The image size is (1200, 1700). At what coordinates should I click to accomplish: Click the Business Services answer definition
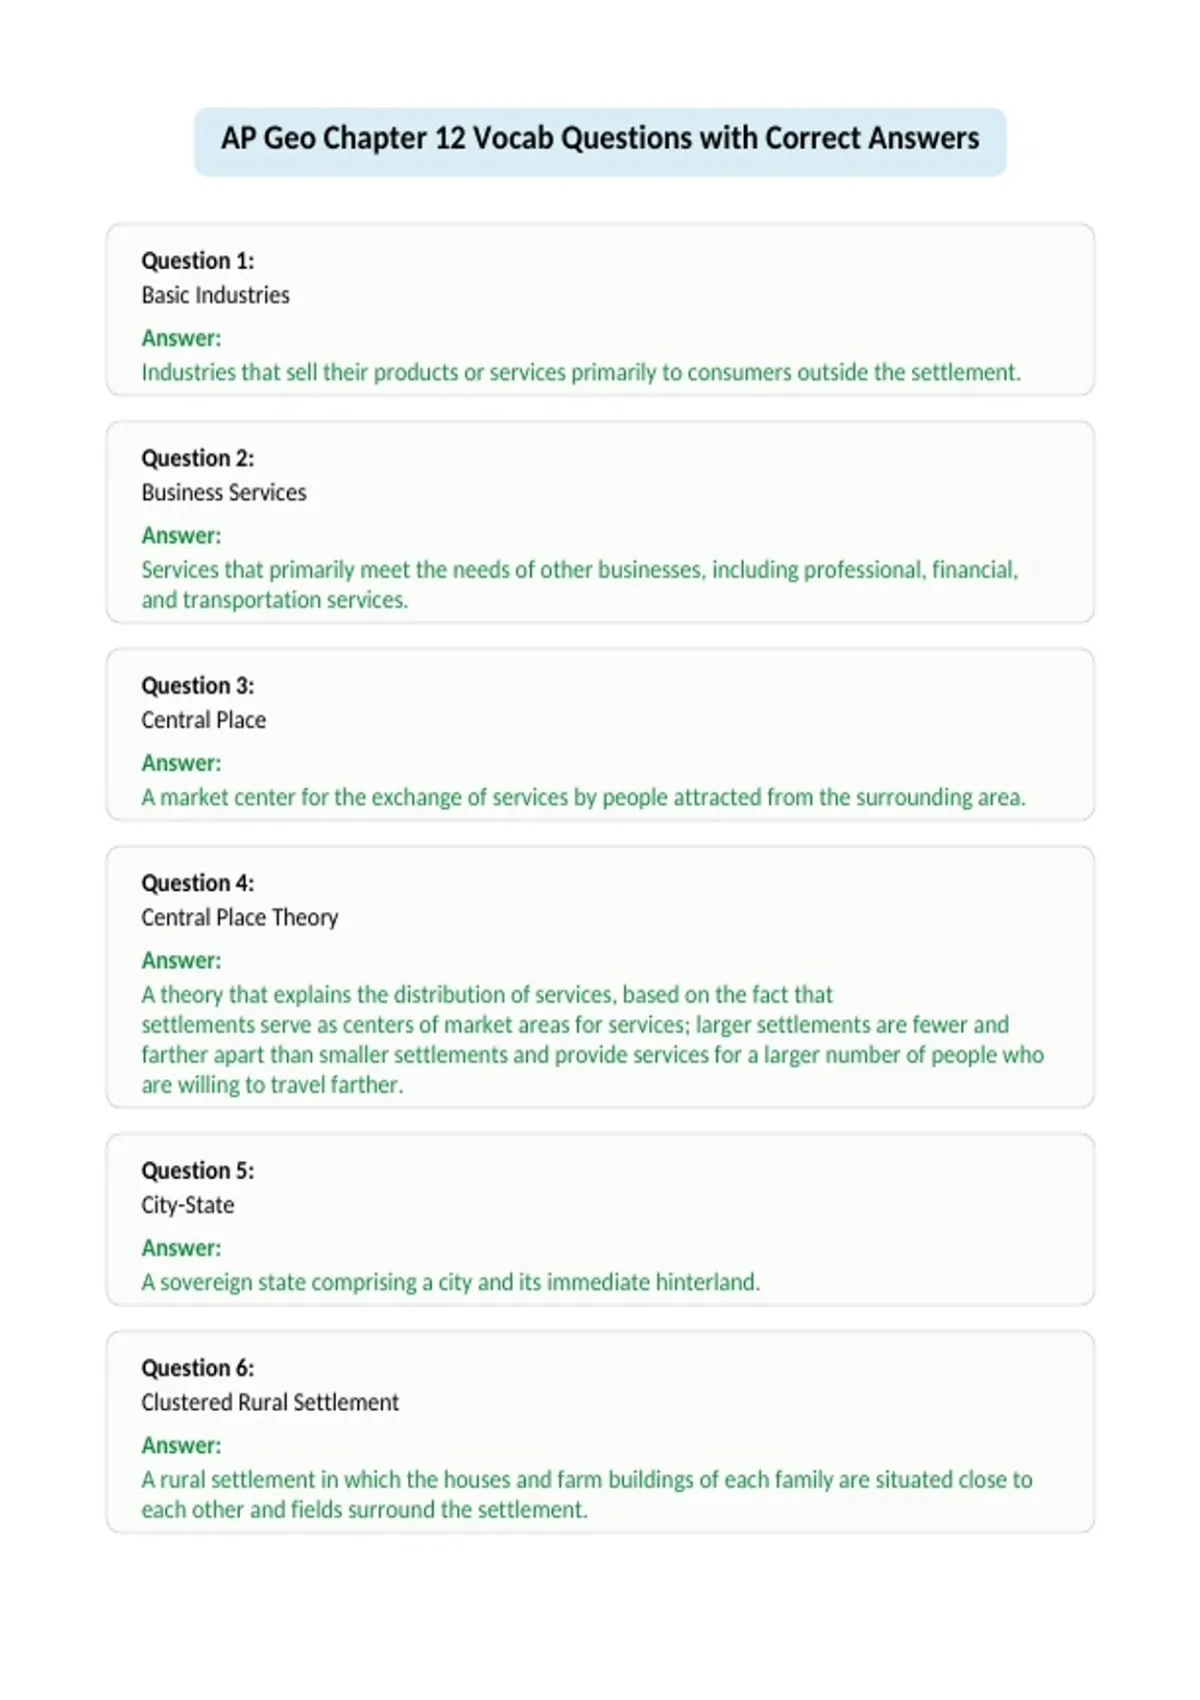pos(580,584)
